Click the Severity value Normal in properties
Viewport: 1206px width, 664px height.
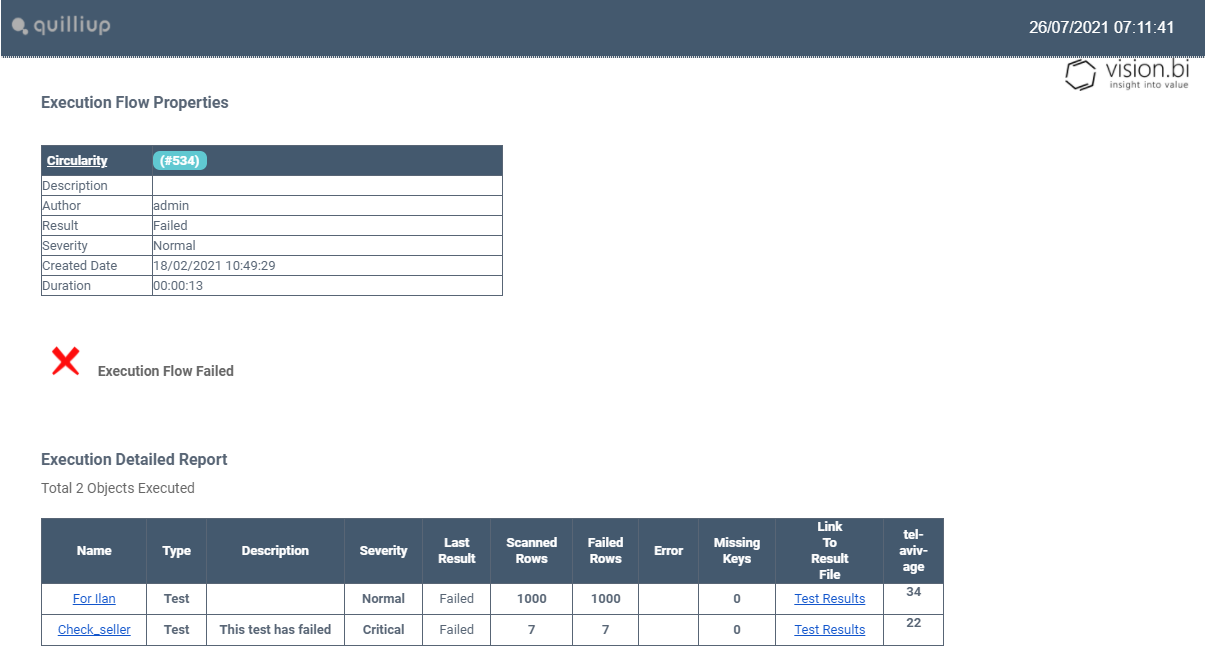174,246
